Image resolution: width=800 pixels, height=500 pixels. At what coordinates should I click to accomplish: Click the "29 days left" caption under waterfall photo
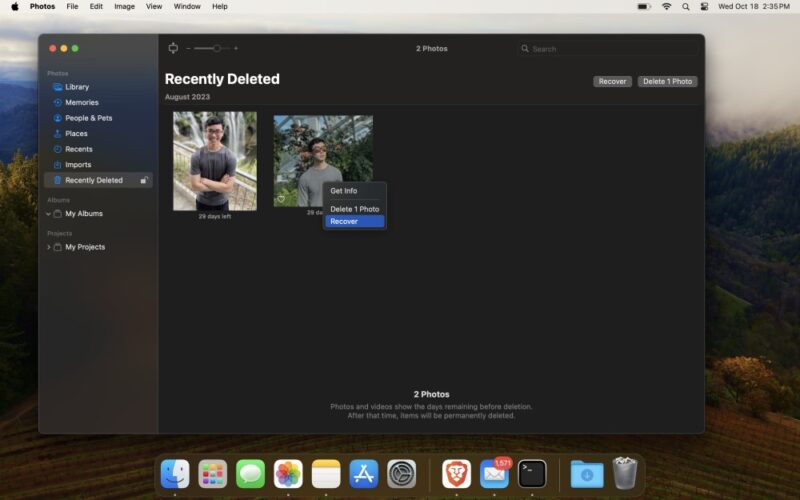click(215, 216)
